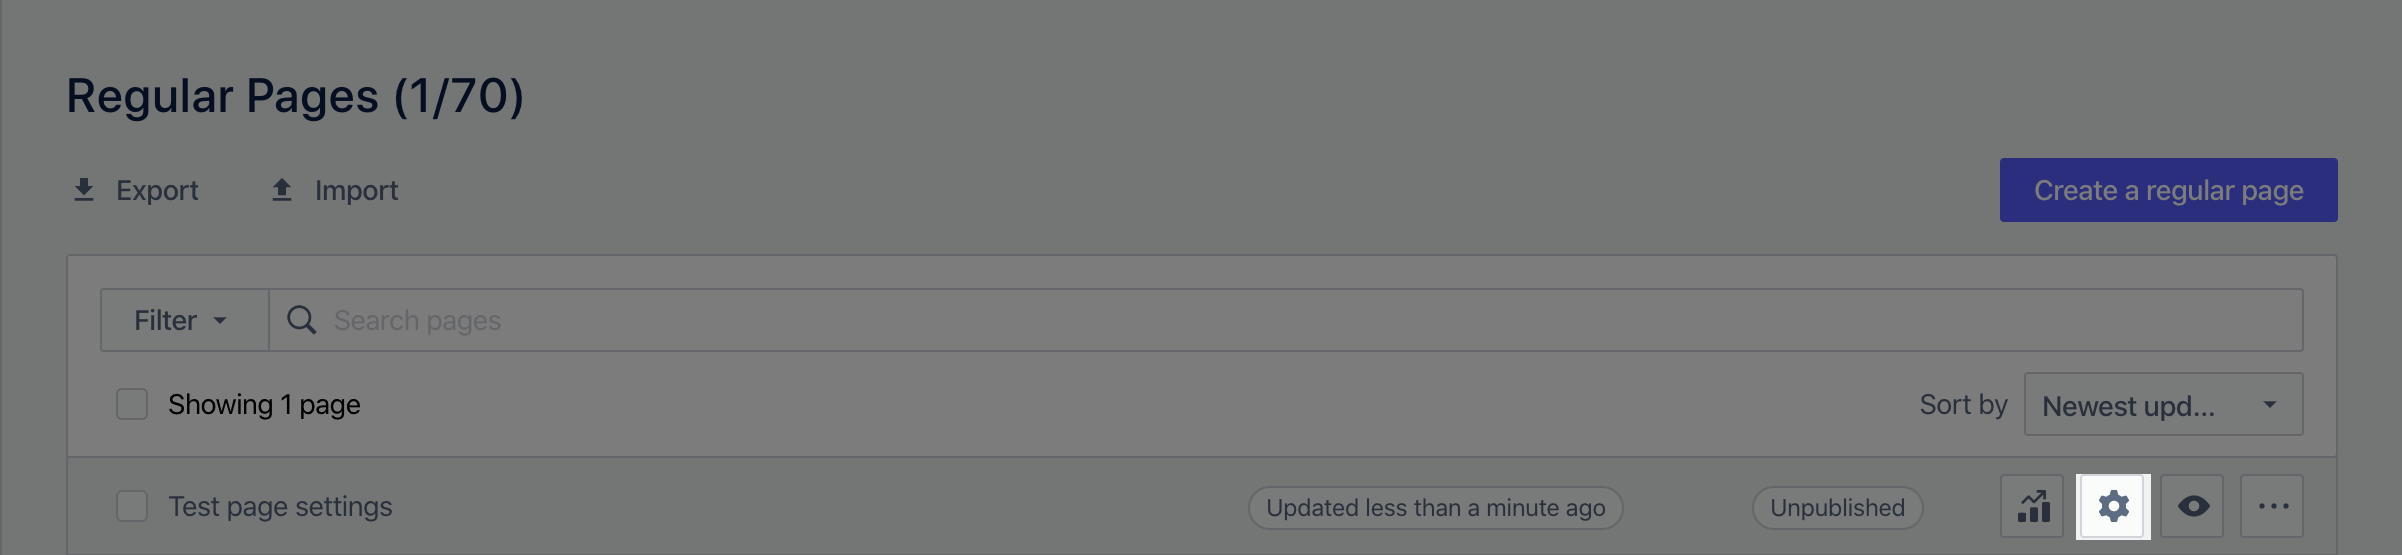Preview the page using the eye icon
2402x555 pixels.
[2193, 506]
